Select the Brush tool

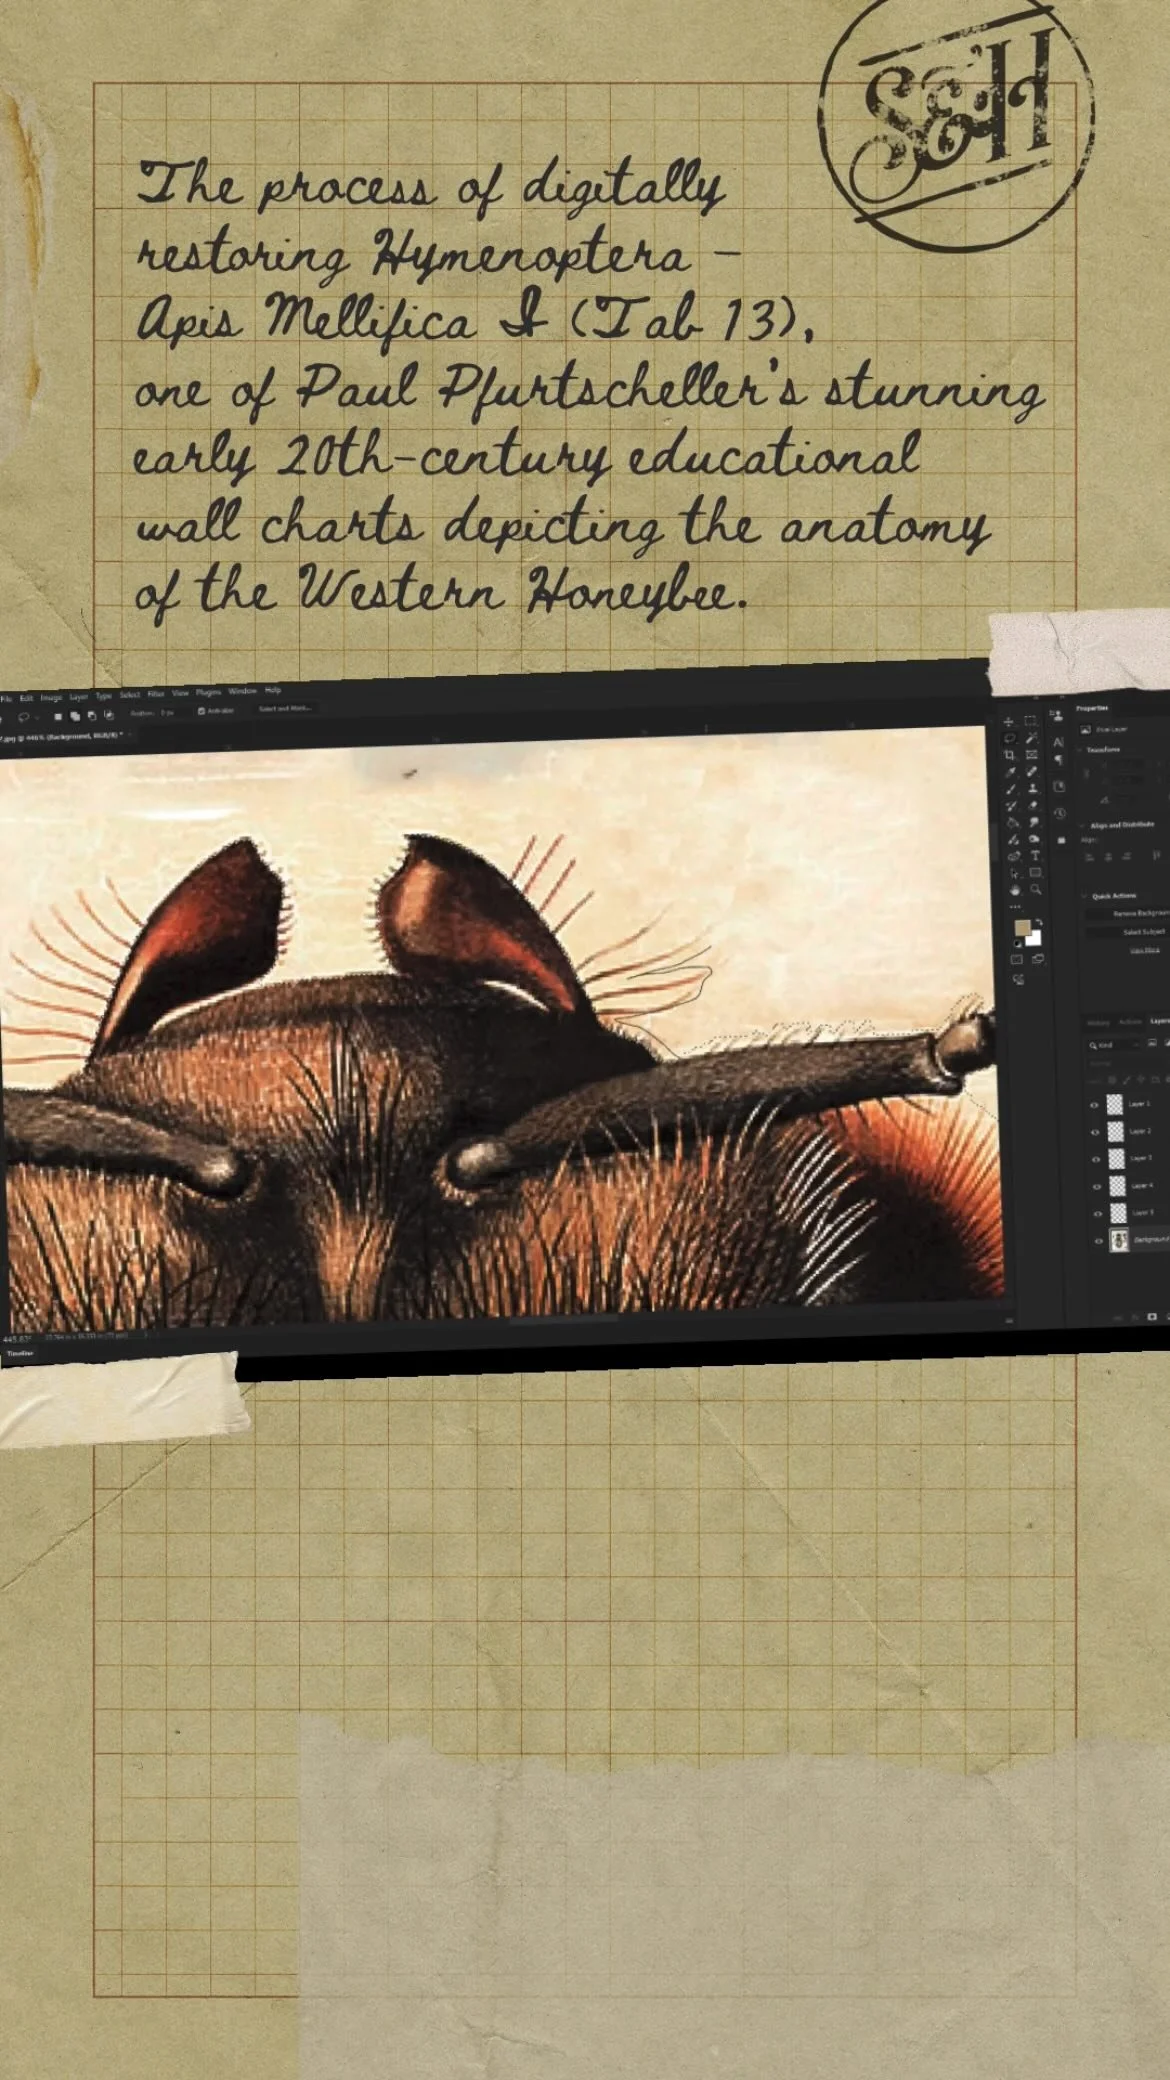point(1010,789)
